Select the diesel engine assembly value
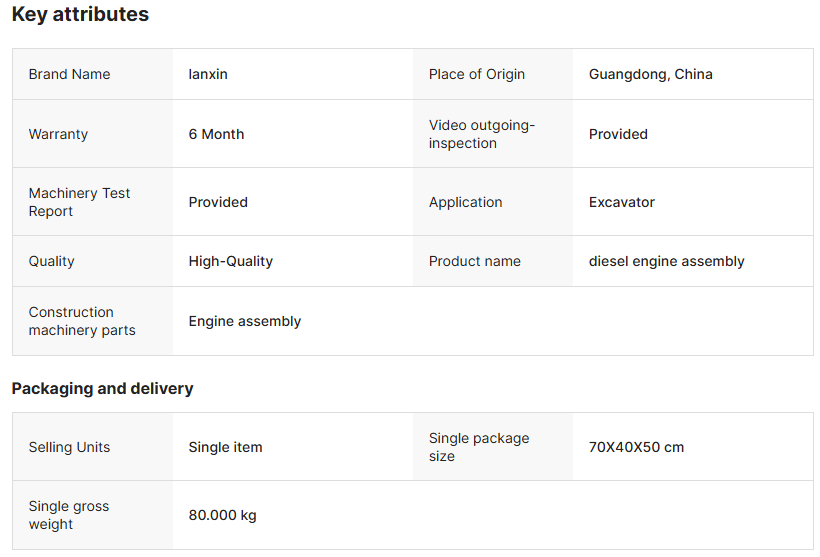820x557 pixels. (x=666, y=261)
